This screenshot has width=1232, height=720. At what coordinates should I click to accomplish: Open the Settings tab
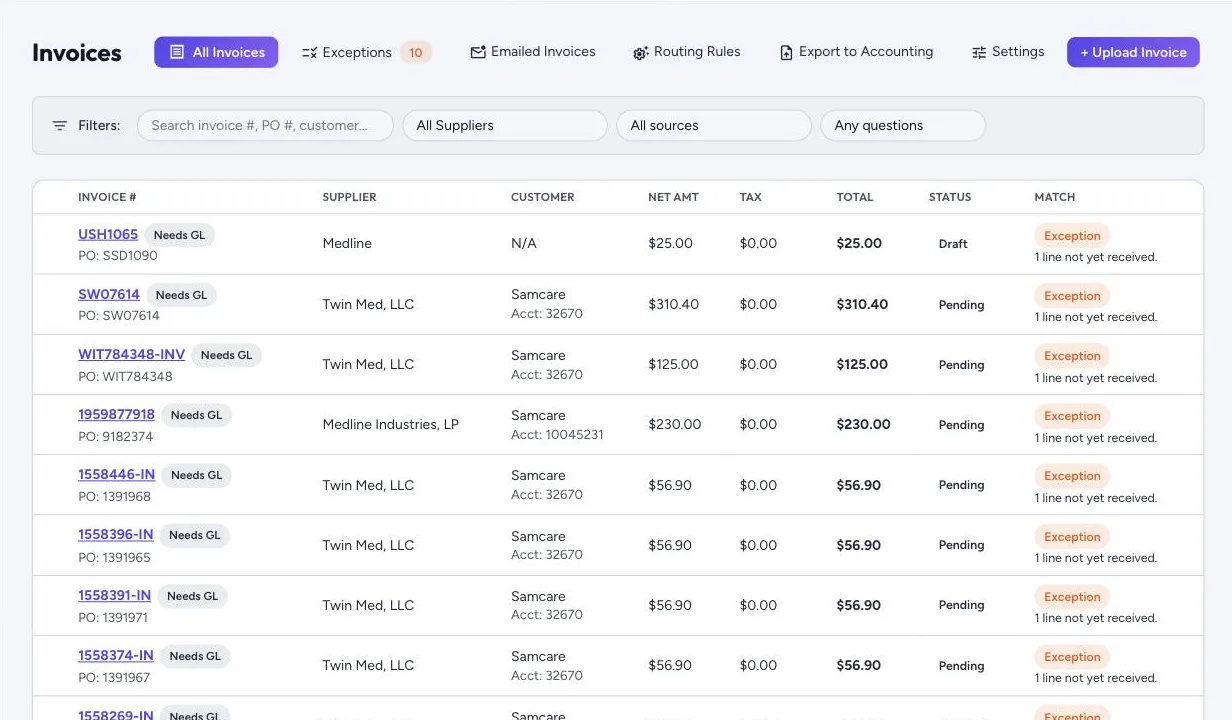pos(1008,52)
